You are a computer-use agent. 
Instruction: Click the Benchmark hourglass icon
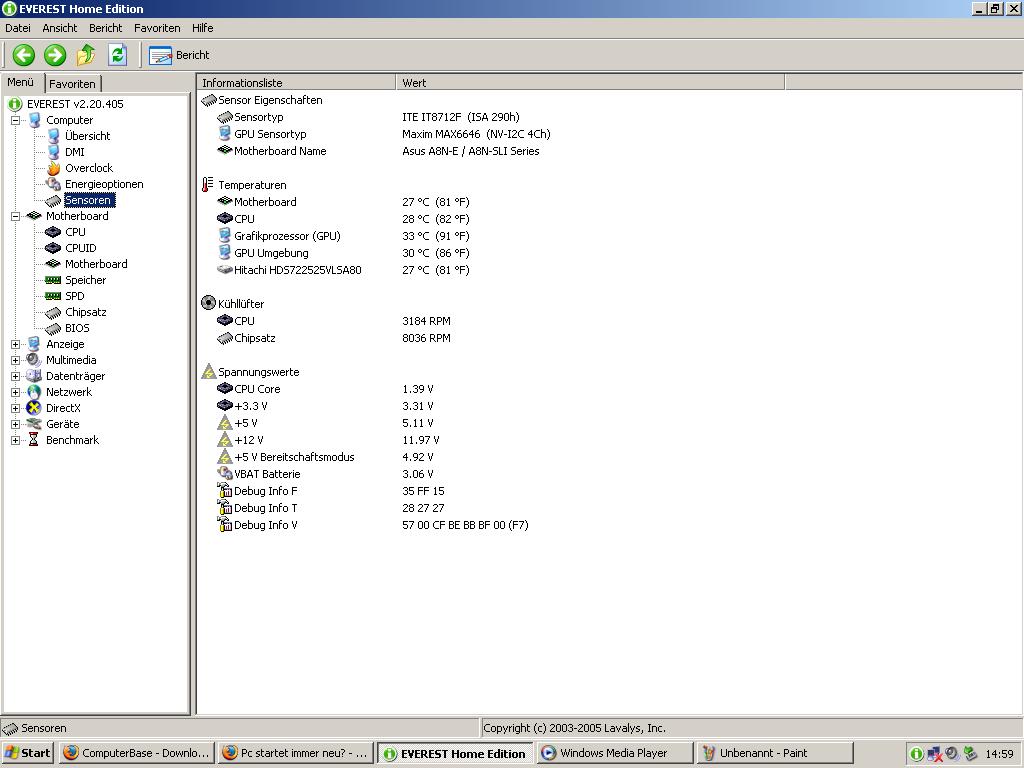(34, 440)
